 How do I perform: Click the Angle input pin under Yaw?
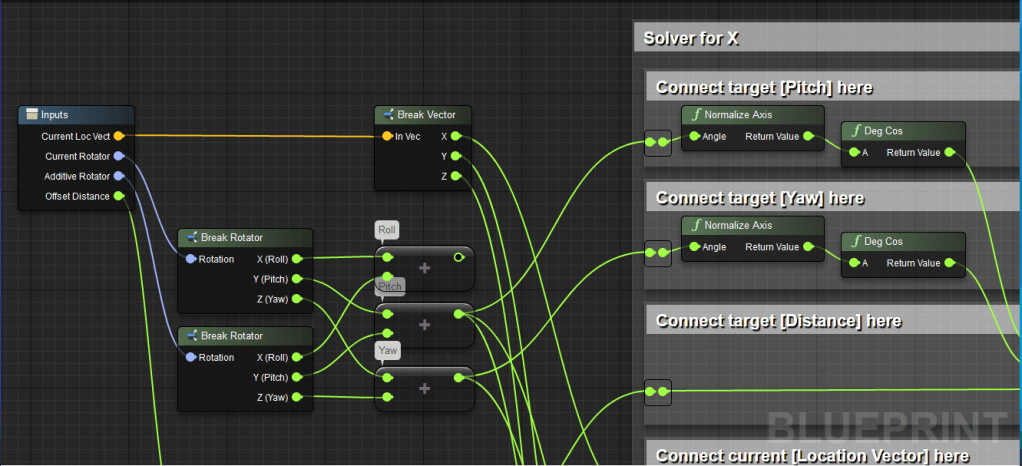point(692,247)
